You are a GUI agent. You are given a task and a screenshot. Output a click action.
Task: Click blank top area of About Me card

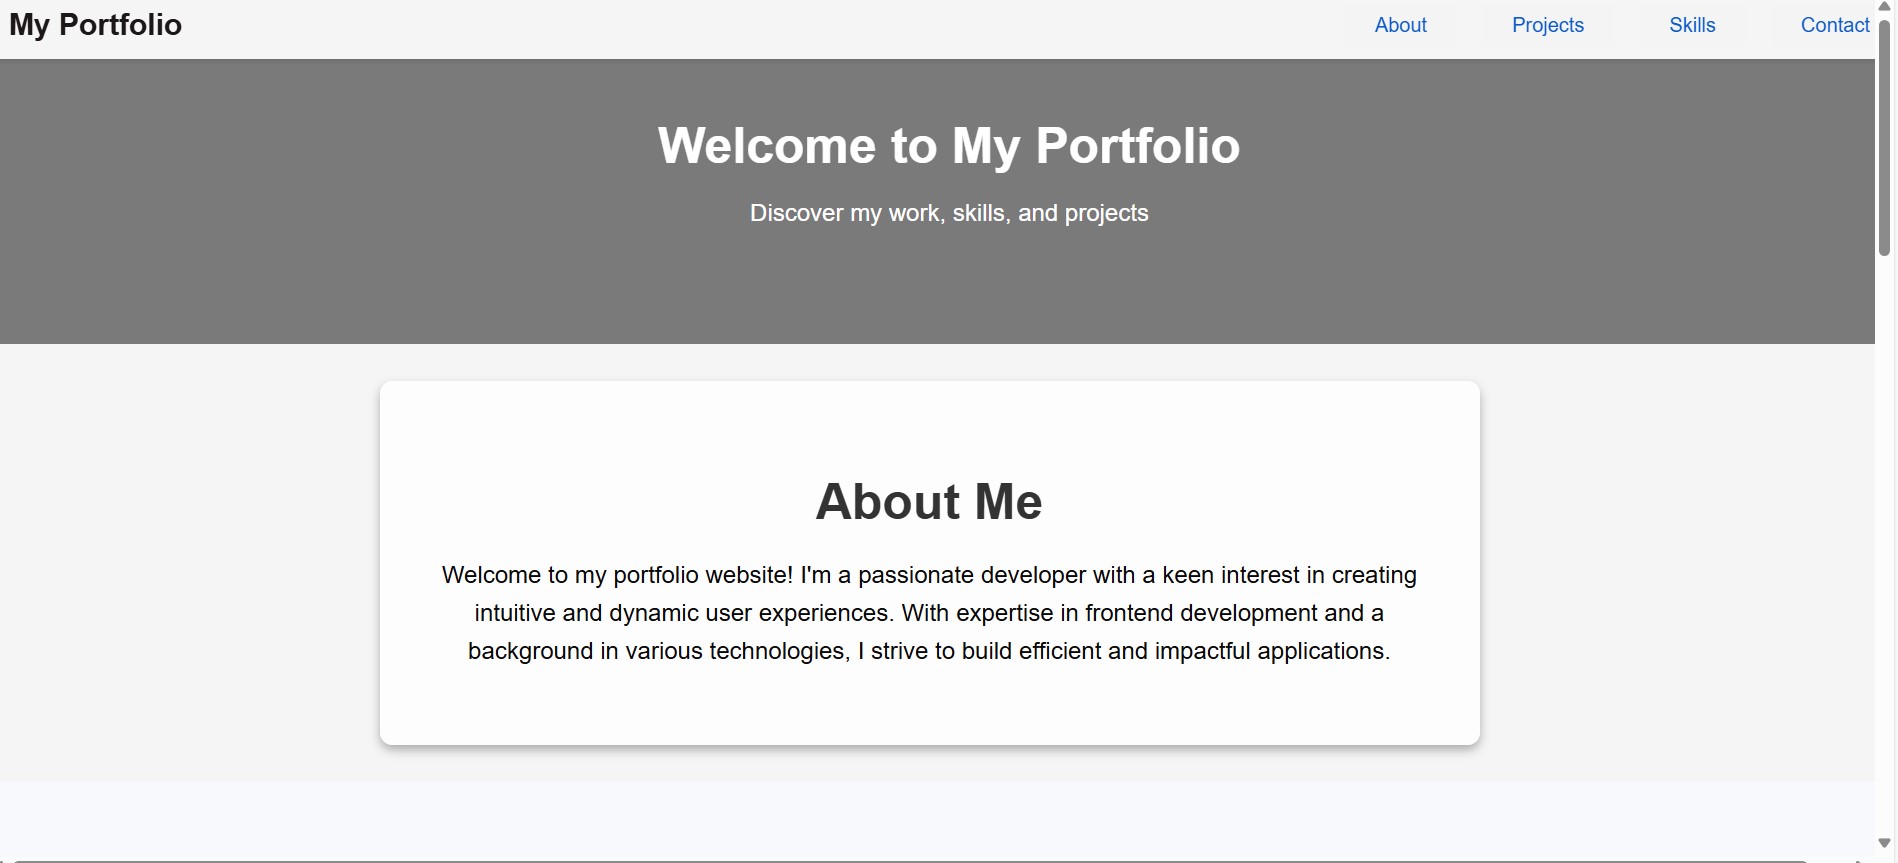tap(928, 420)
